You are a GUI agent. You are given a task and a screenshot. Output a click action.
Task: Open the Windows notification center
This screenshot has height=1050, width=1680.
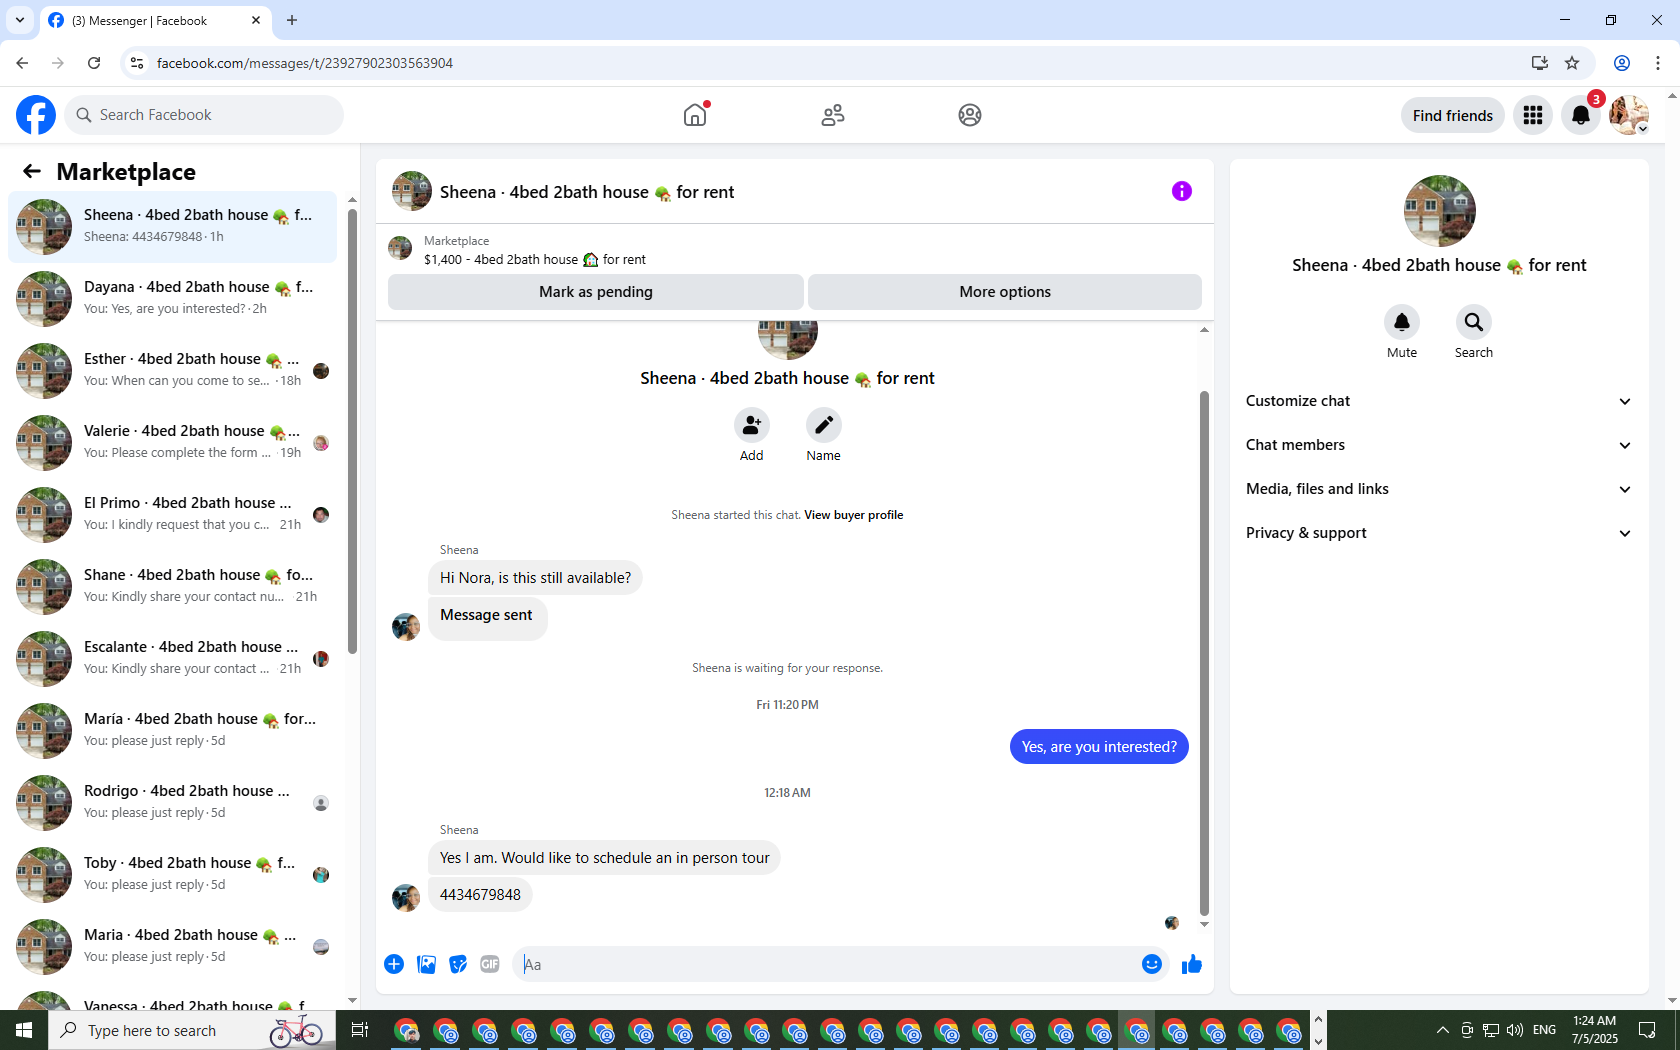tap(1647, 1030)
